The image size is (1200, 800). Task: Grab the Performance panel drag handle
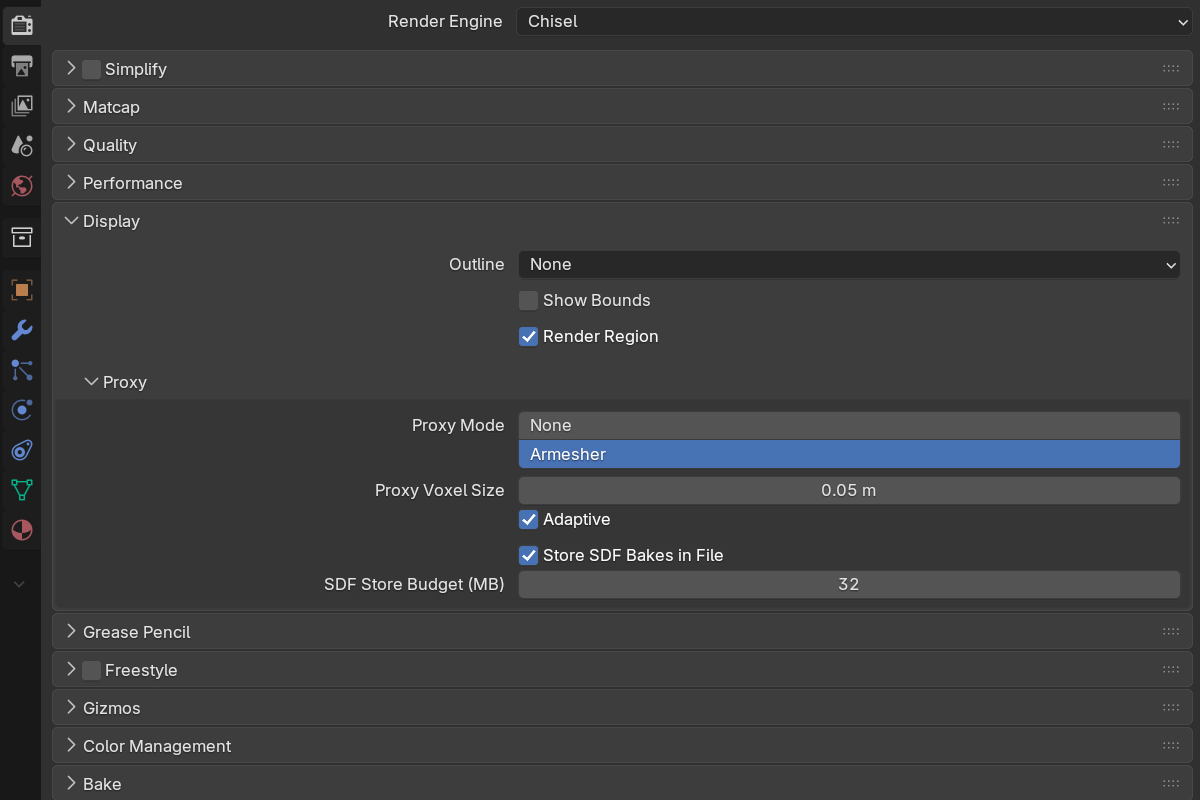[1171, 183]
